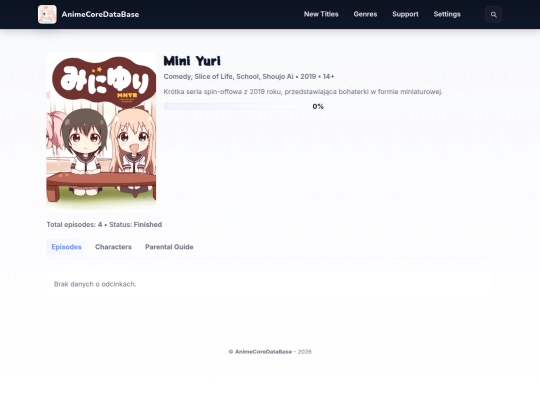Viewport: 540px width, 405px height.
Task: Click the watch progress bar
Action: point(231,106)
